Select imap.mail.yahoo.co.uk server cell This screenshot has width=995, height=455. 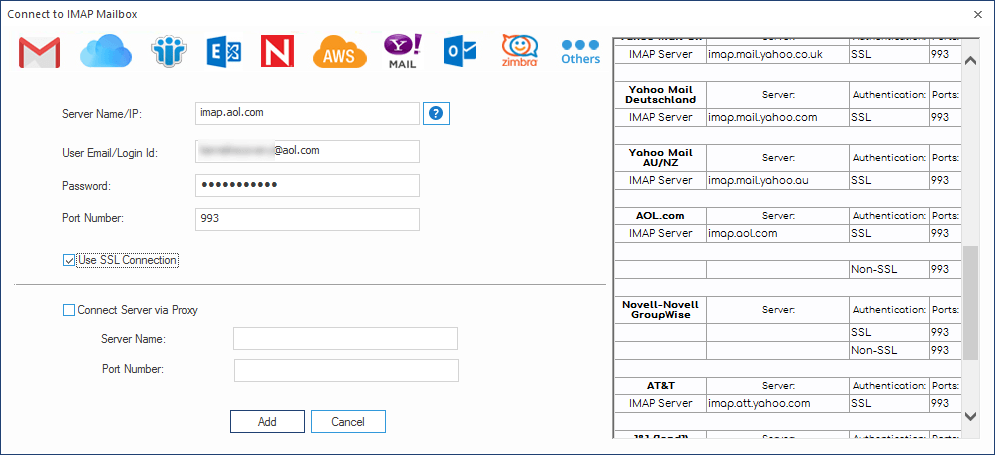click(x=777, y=55)
